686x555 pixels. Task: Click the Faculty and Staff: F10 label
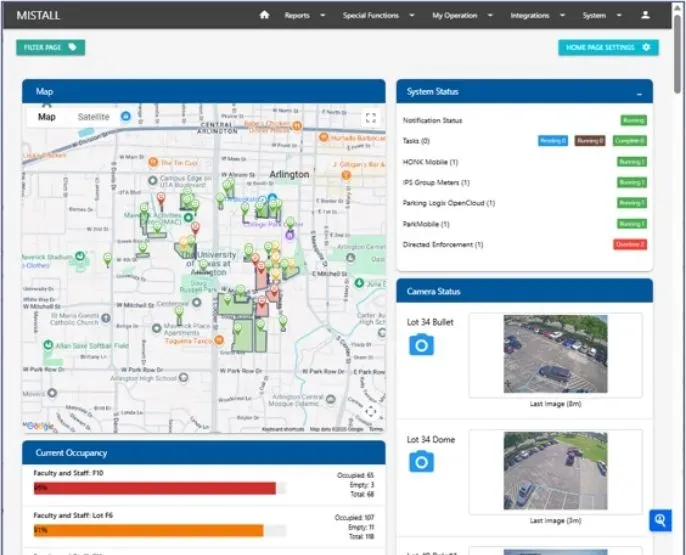(69, 473)
